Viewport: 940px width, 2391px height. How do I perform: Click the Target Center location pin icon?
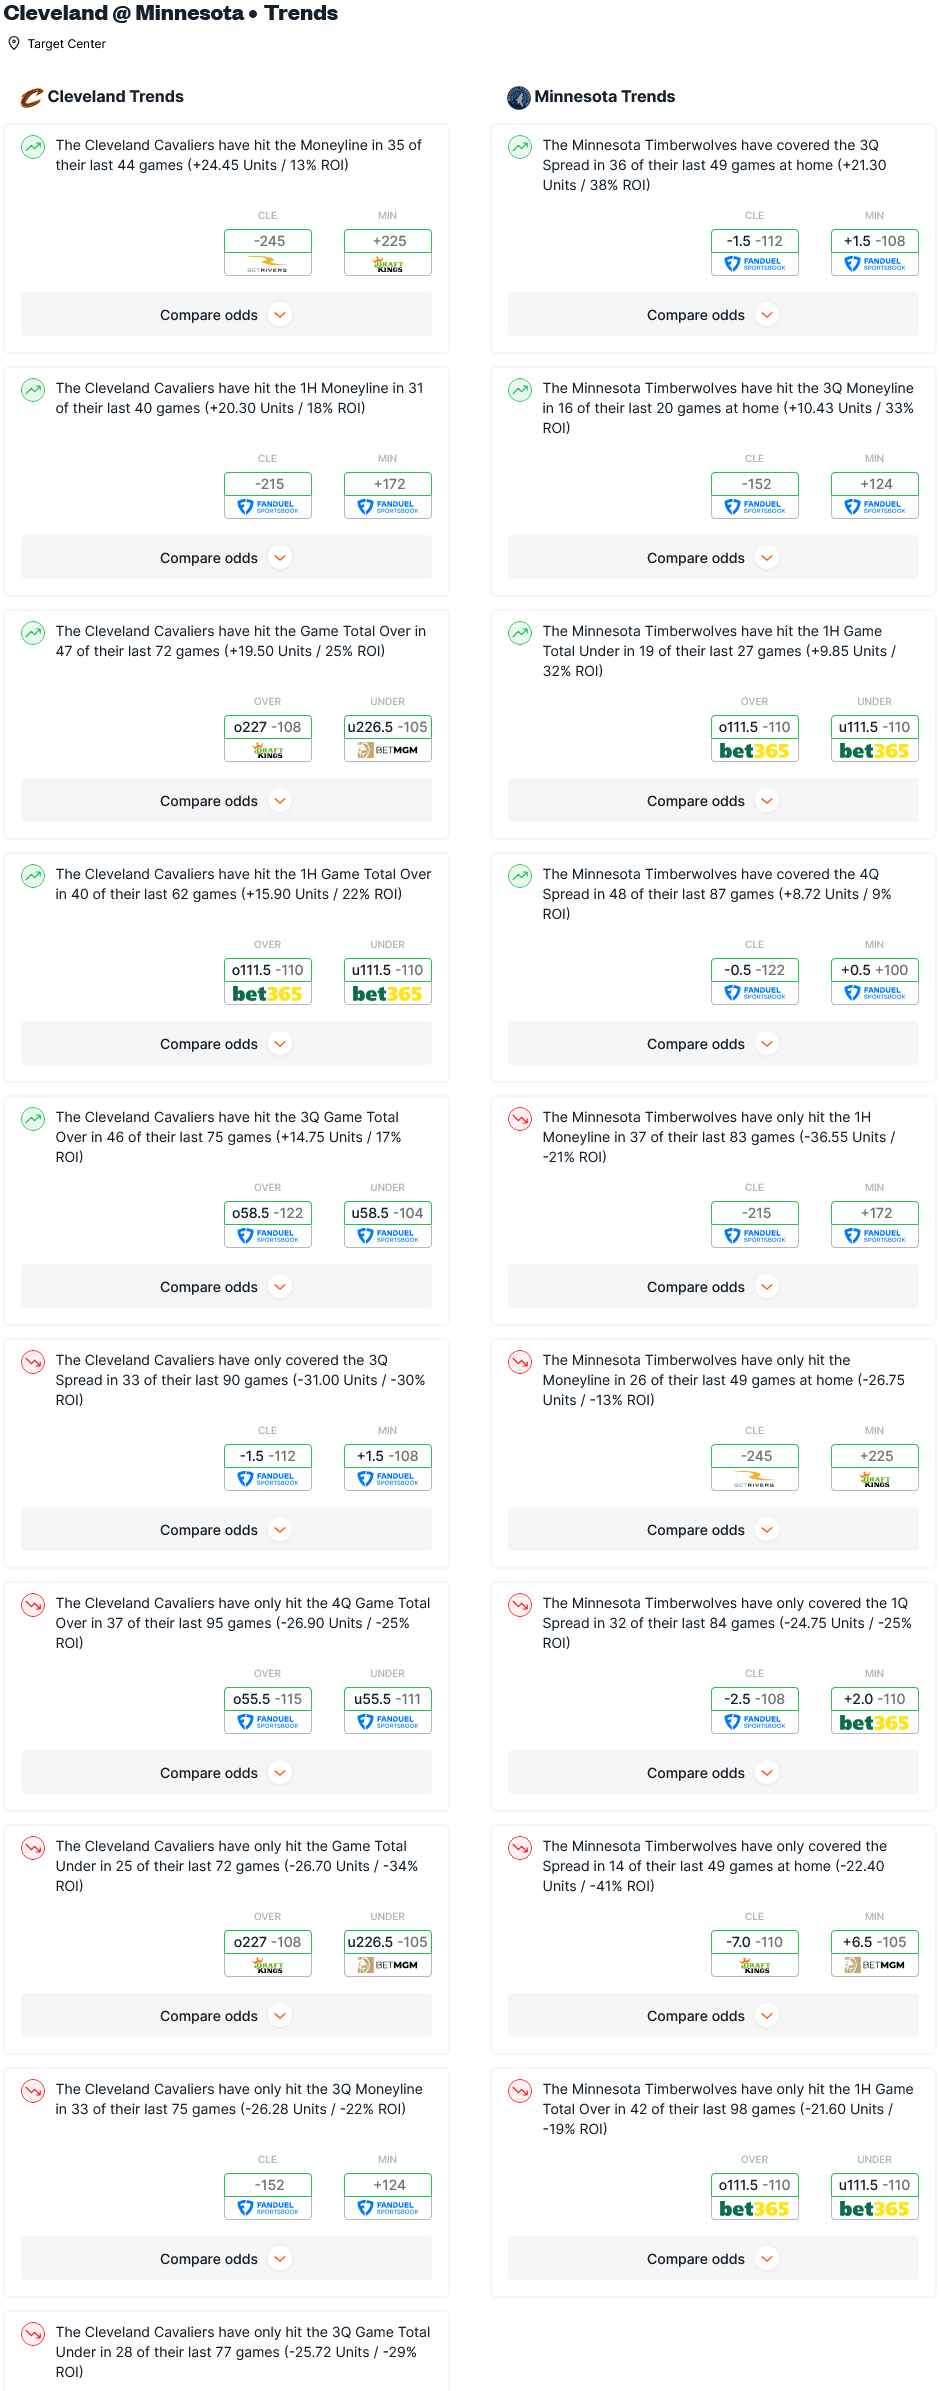[14, 43]
